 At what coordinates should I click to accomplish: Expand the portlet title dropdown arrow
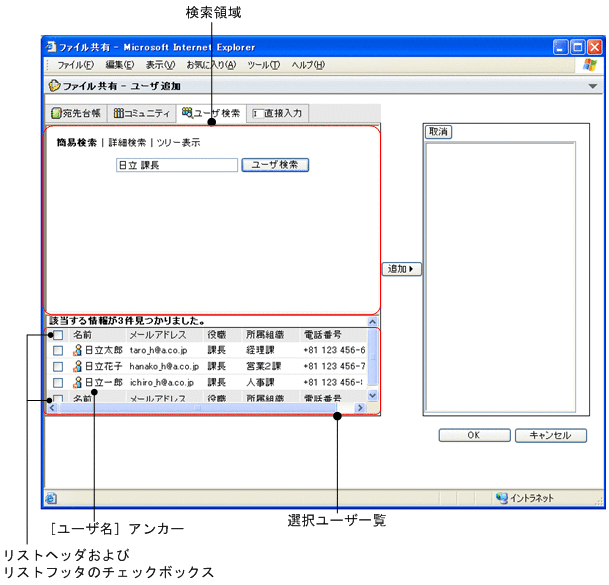tap(593, 86)
